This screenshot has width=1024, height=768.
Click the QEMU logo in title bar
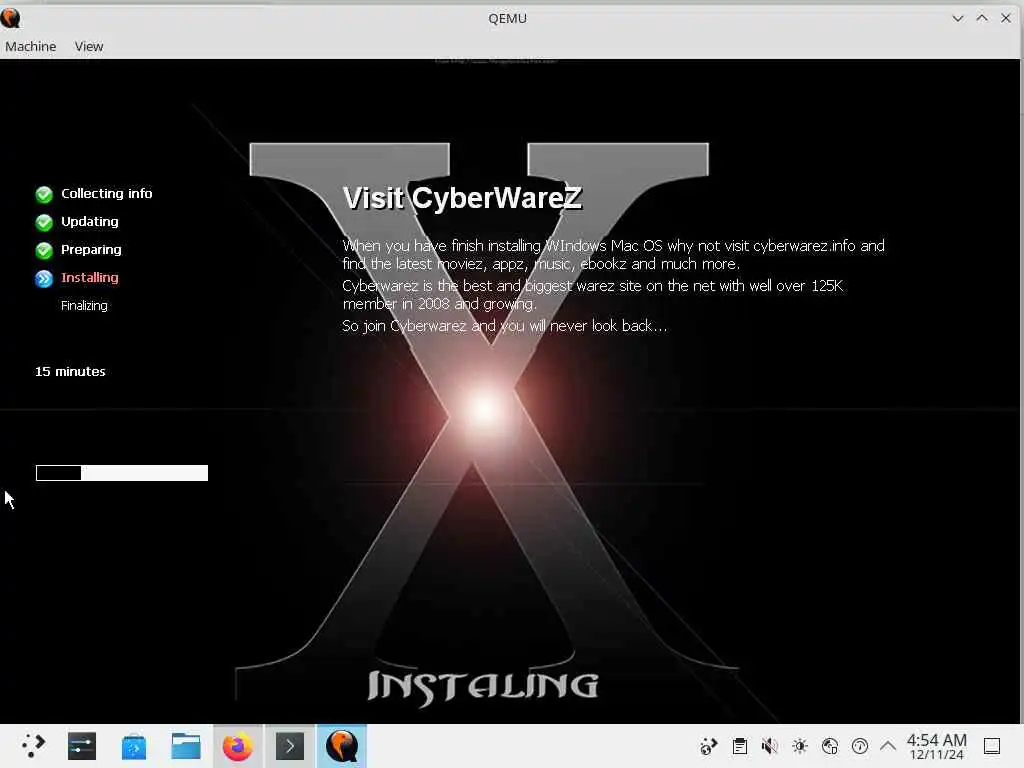[10, 18]
